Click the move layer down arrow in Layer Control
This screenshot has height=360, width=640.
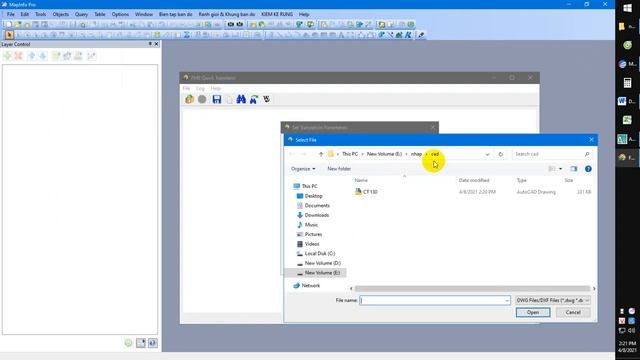[x=43, y=56]
